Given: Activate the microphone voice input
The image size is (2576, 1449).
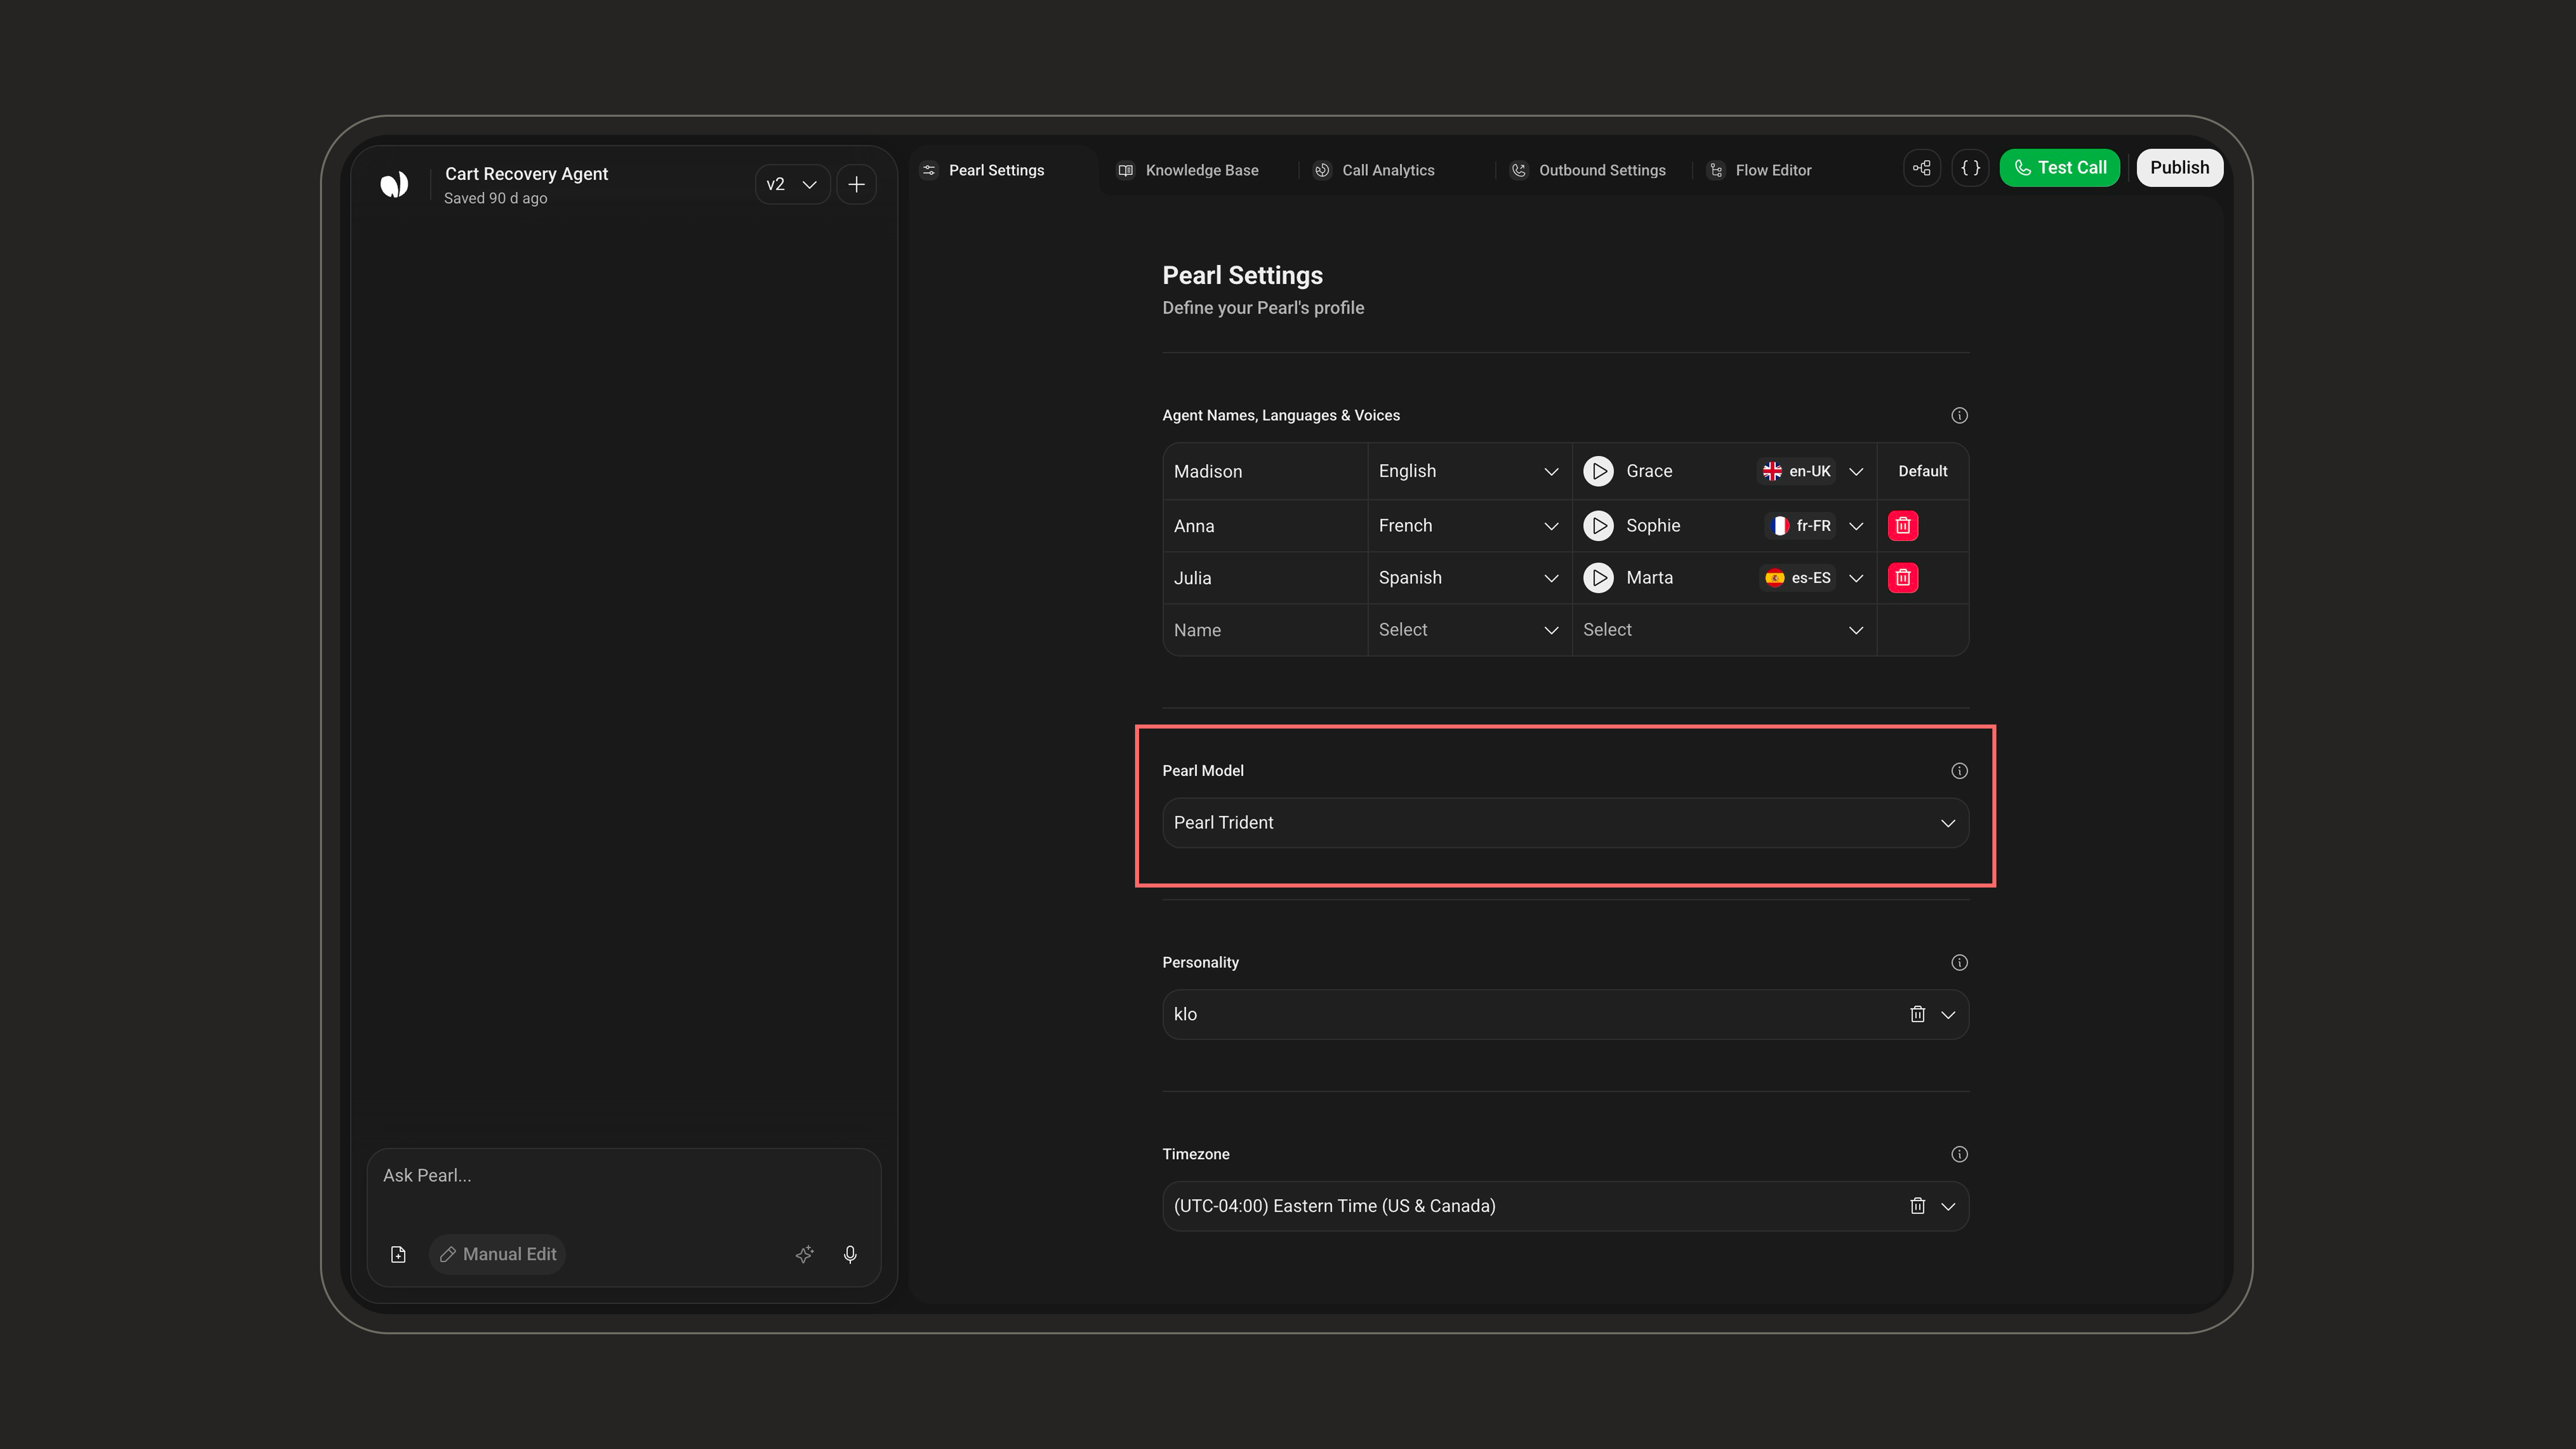Looking at the screenshot, I should click(x=850, y=1254).
